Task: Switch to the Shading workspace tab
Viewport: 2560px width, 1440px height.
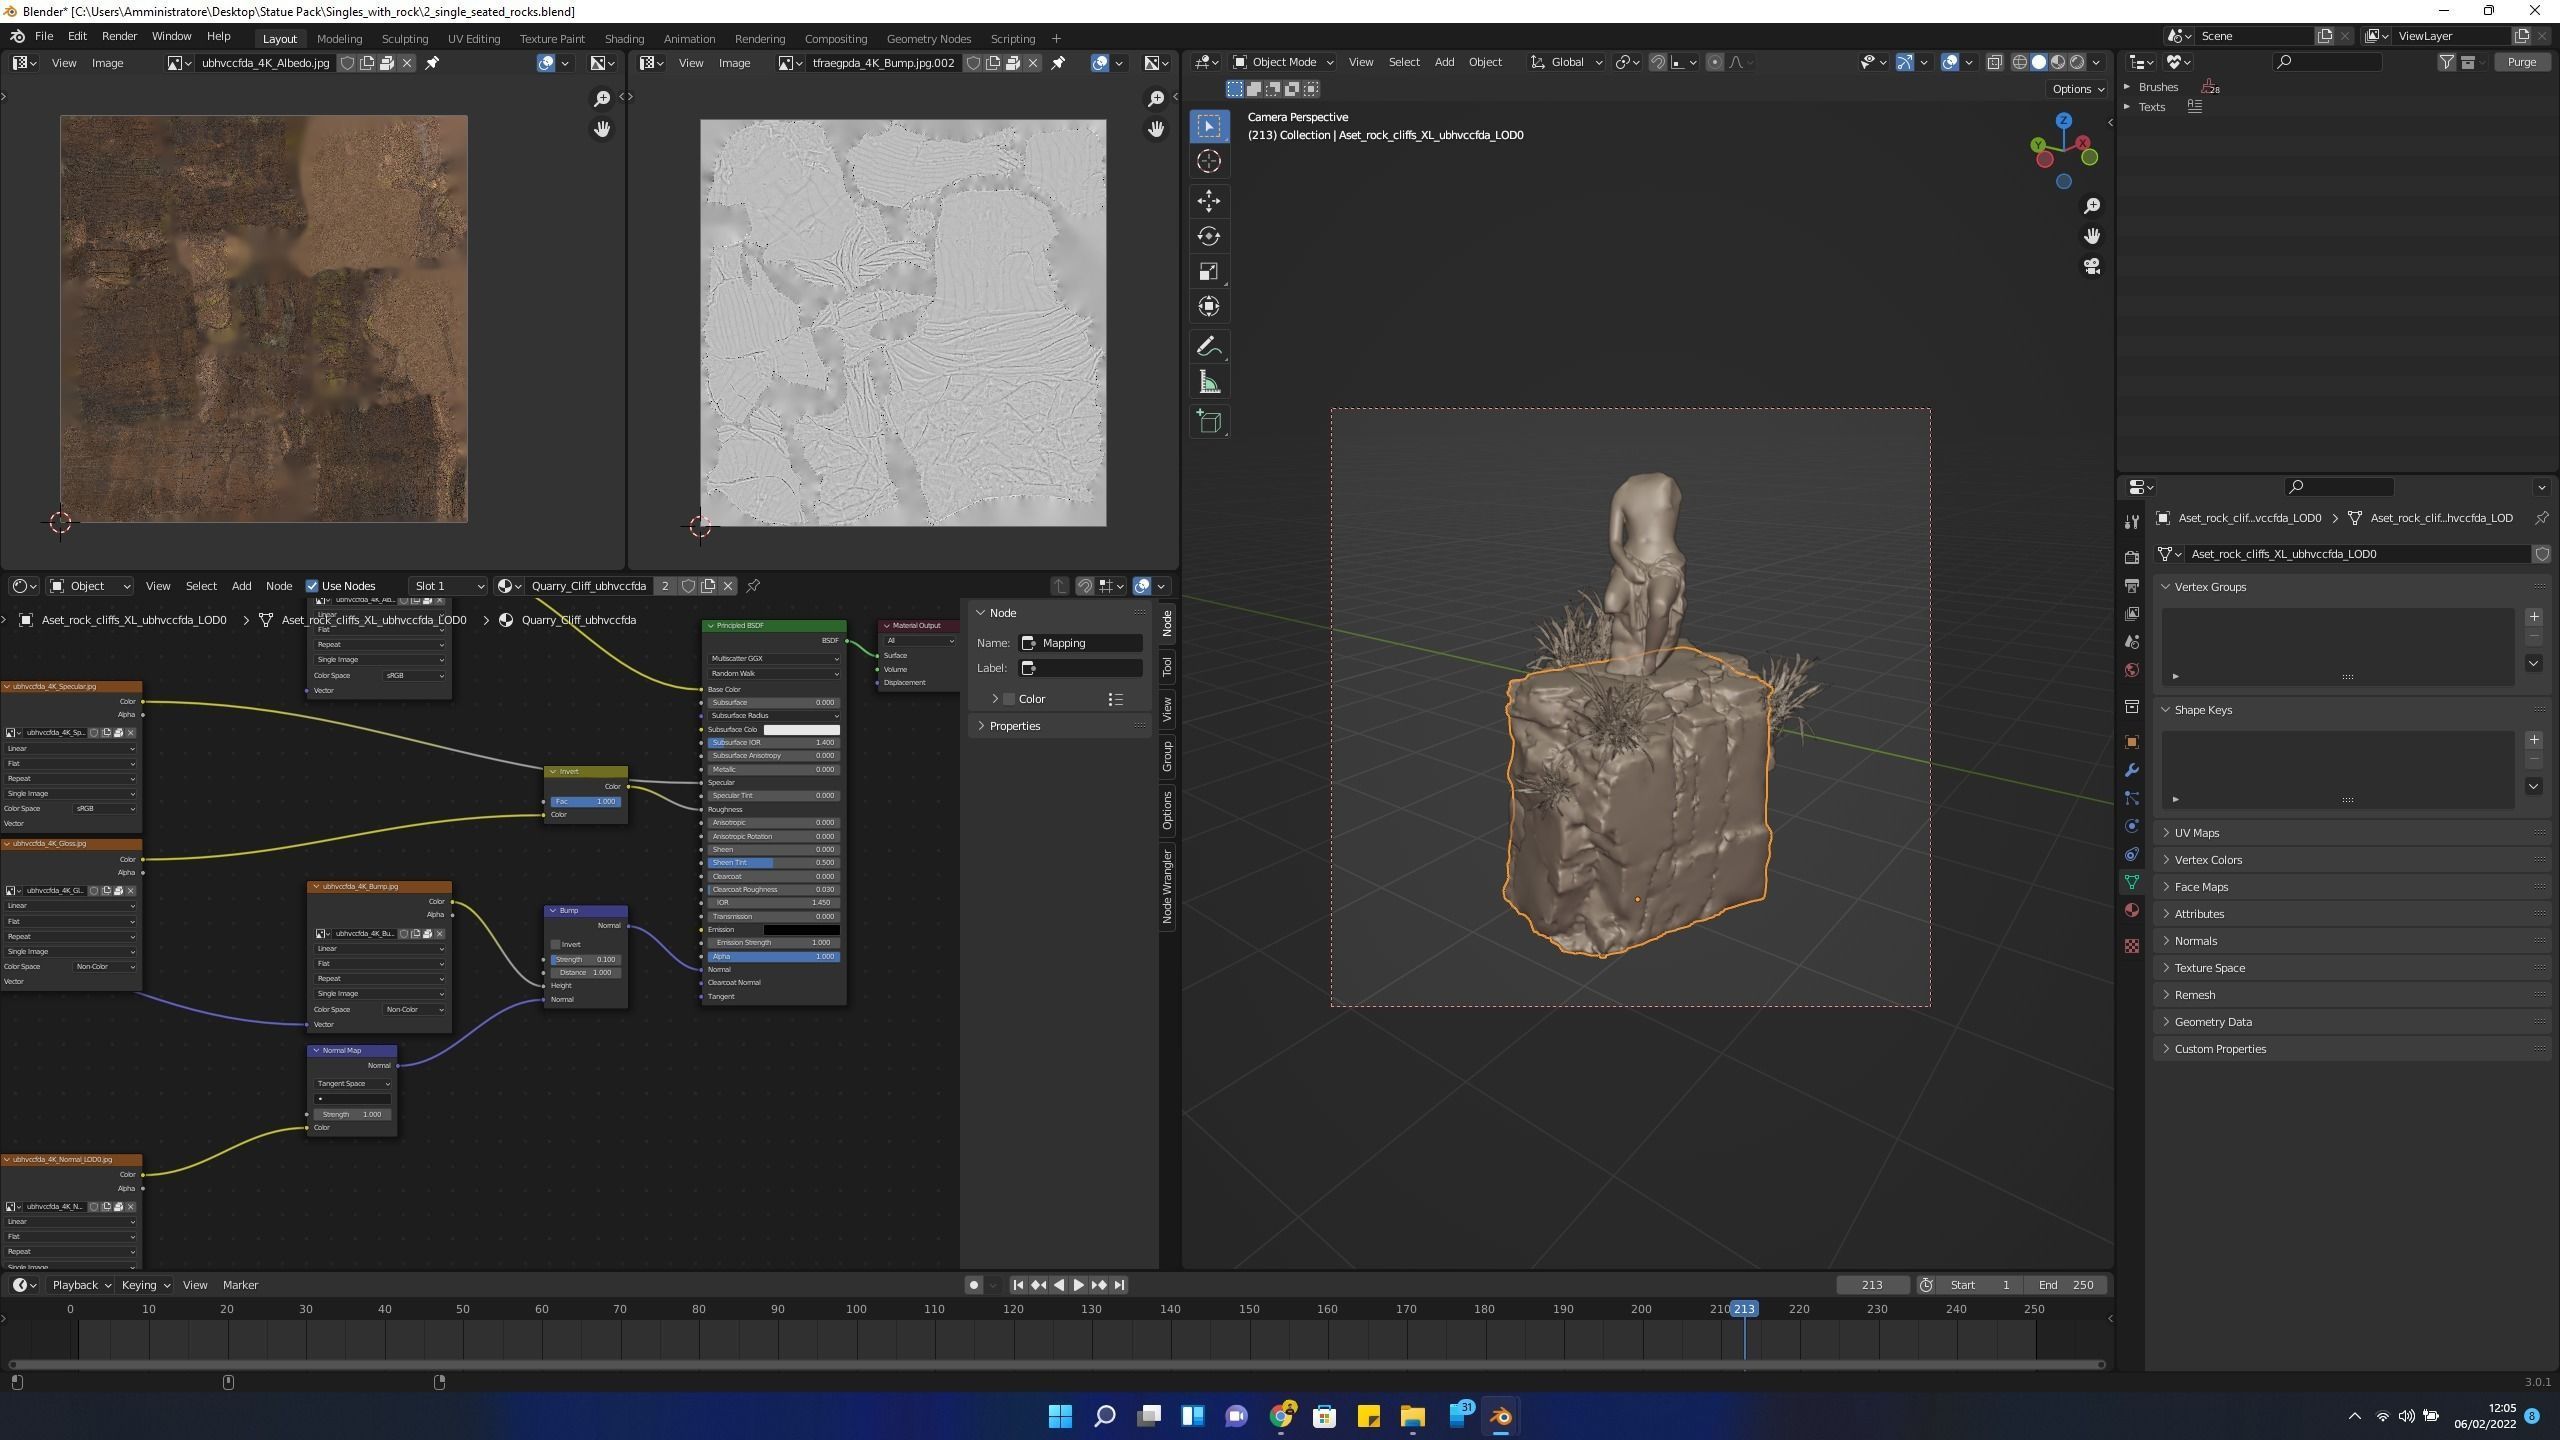Action: [624, 38]
